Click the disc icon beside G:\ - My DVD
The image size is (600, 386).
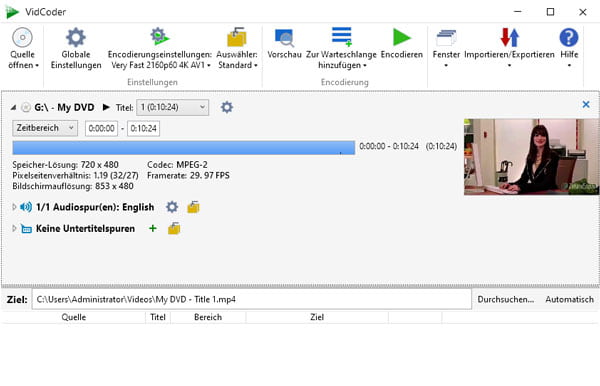(26, 107)
